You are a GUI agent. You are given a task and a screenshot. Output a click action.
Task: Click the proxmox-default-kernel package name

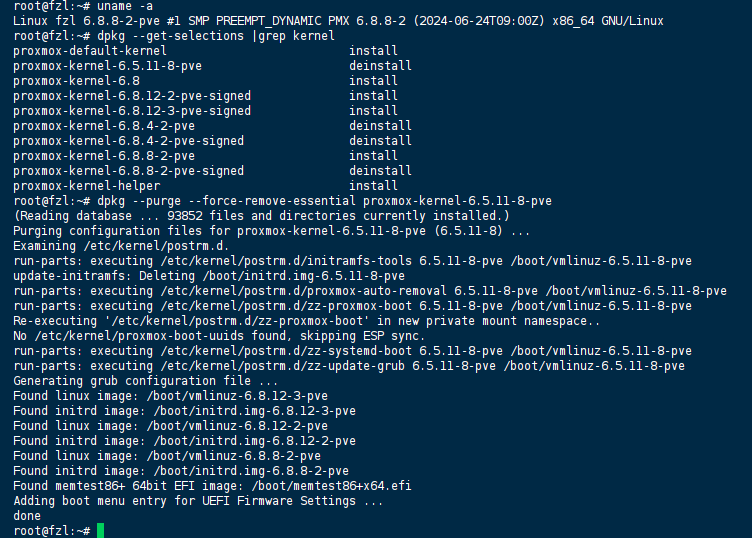(90, 51)
